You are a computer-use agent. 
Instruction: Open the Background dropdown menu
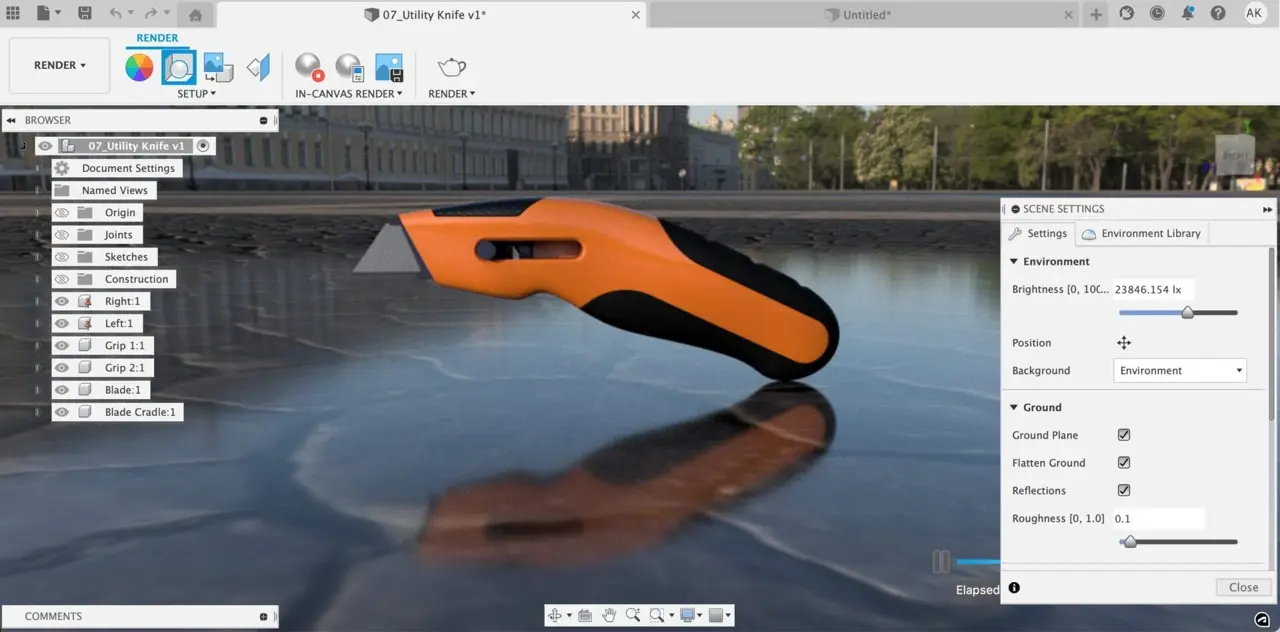(x=1180, y=371)
